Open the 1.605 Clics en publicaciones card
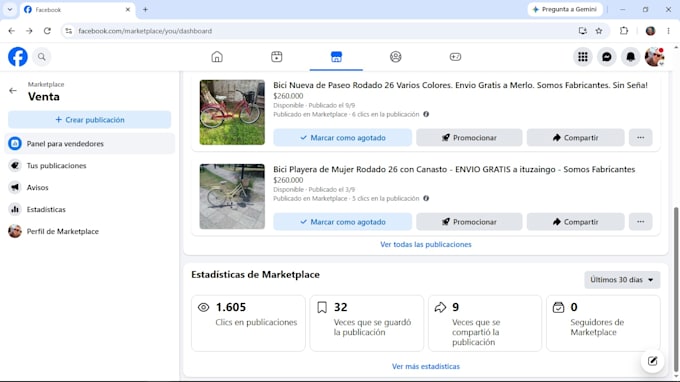This screenshot has height=382, width=680. (248, 323)
